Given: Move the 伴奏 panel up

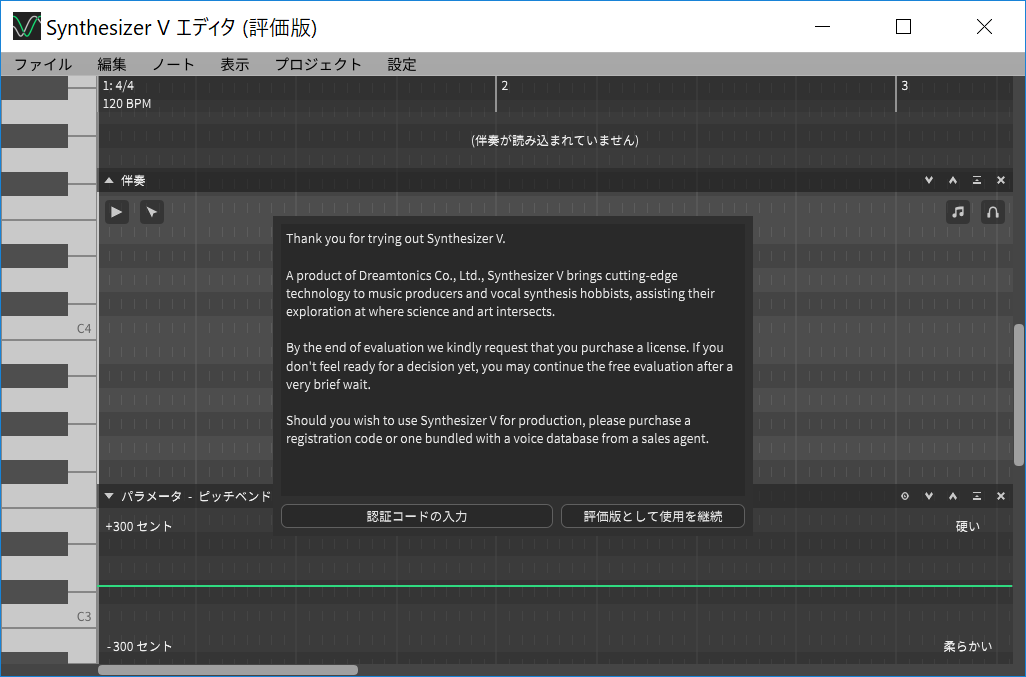Looking at the screenshot, I should pos(953,180).
